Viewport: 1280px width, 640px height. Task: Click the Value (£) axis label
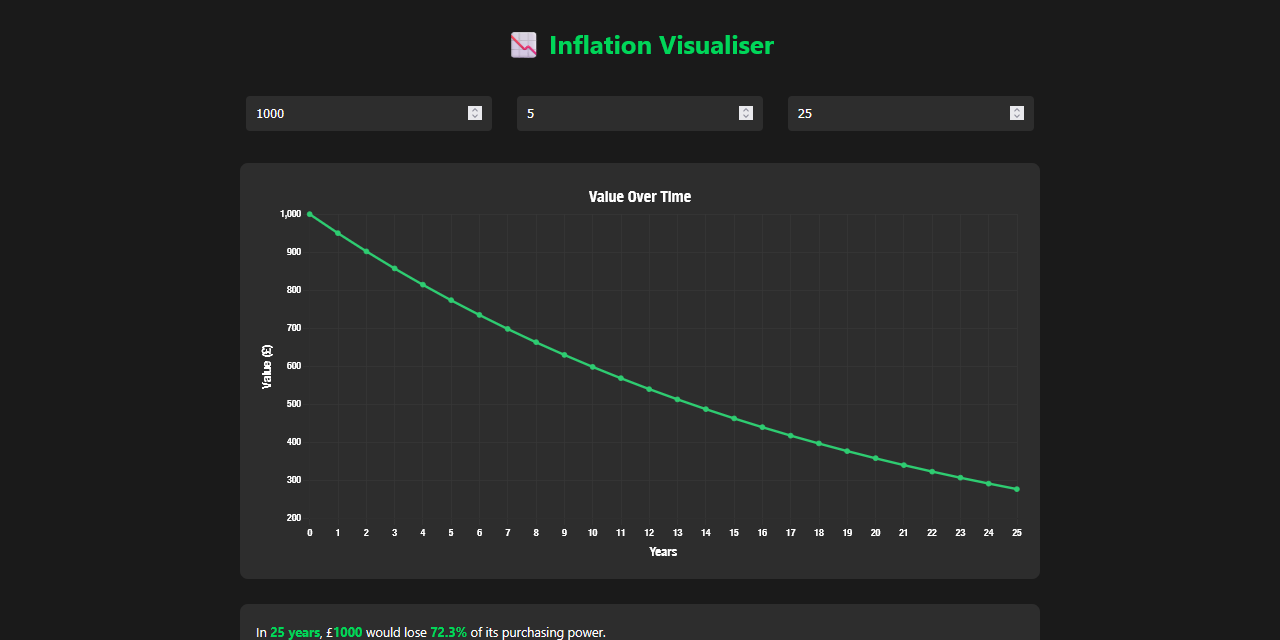click(x=266, y=361)
